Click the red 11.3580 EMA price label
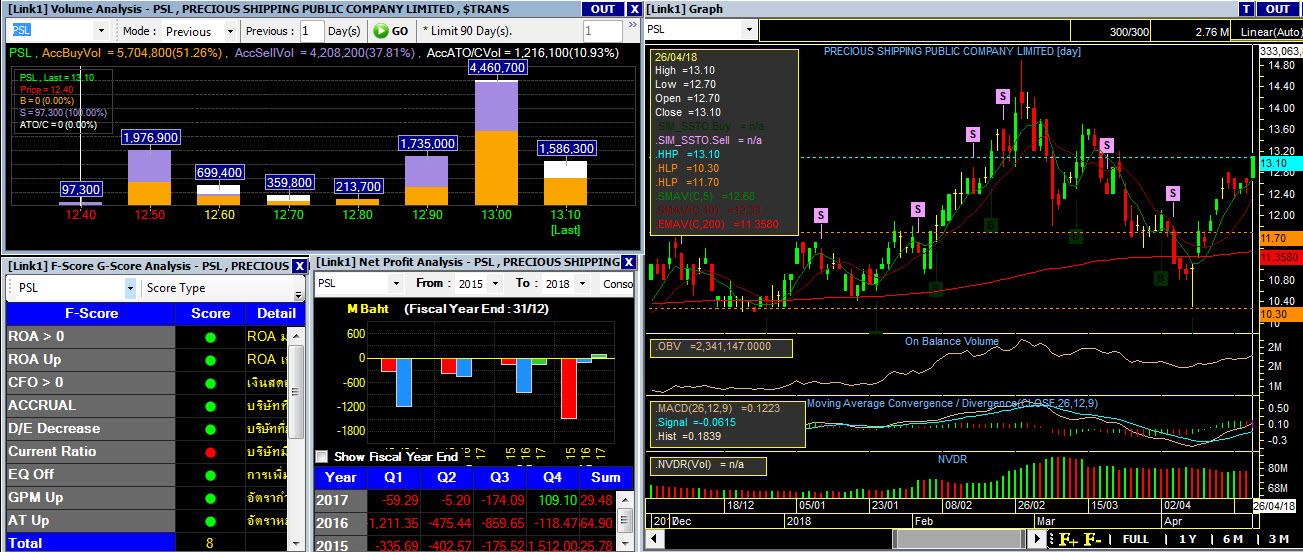Image resolution: width=1303 pixels, height=552 pixels. pyautogui.click(x=1279, y=258)
